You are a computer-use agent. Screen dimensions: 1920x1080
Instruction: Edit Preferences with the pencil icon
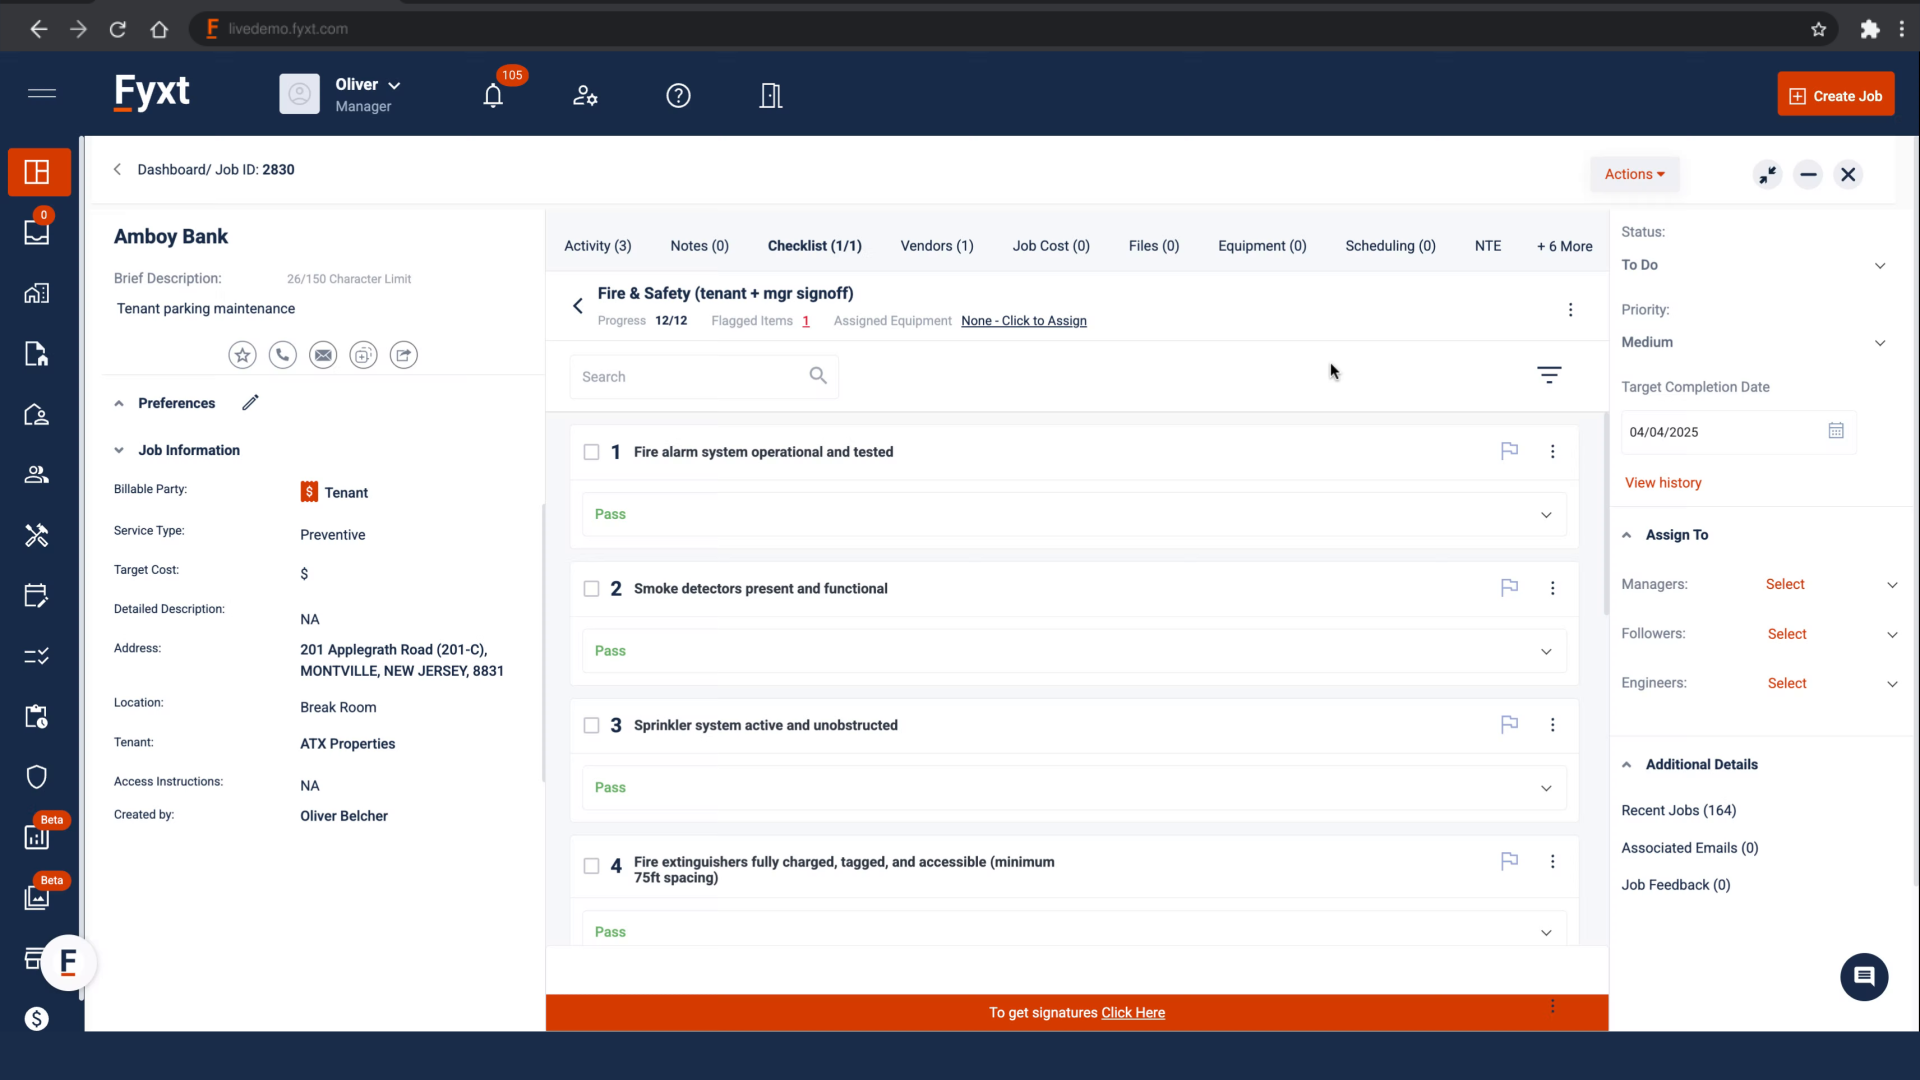[250, 402]
